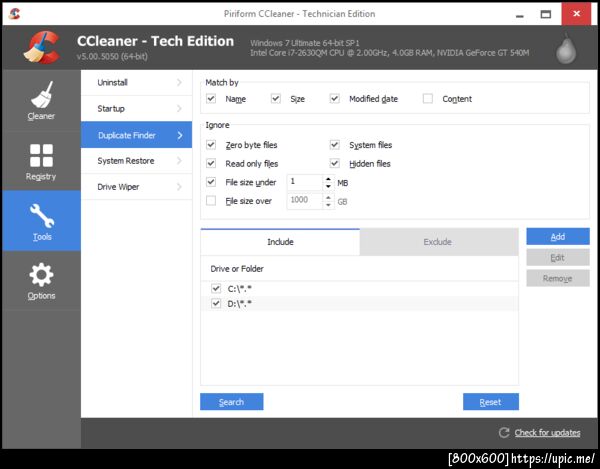The image size is (600, 469).
Task: Click the Piriform pear icon
Action: (566, 48)
